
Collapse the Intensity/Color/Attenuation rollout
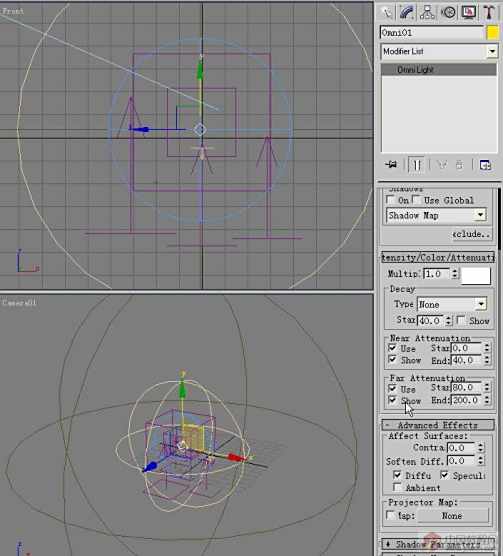point(438,257)
